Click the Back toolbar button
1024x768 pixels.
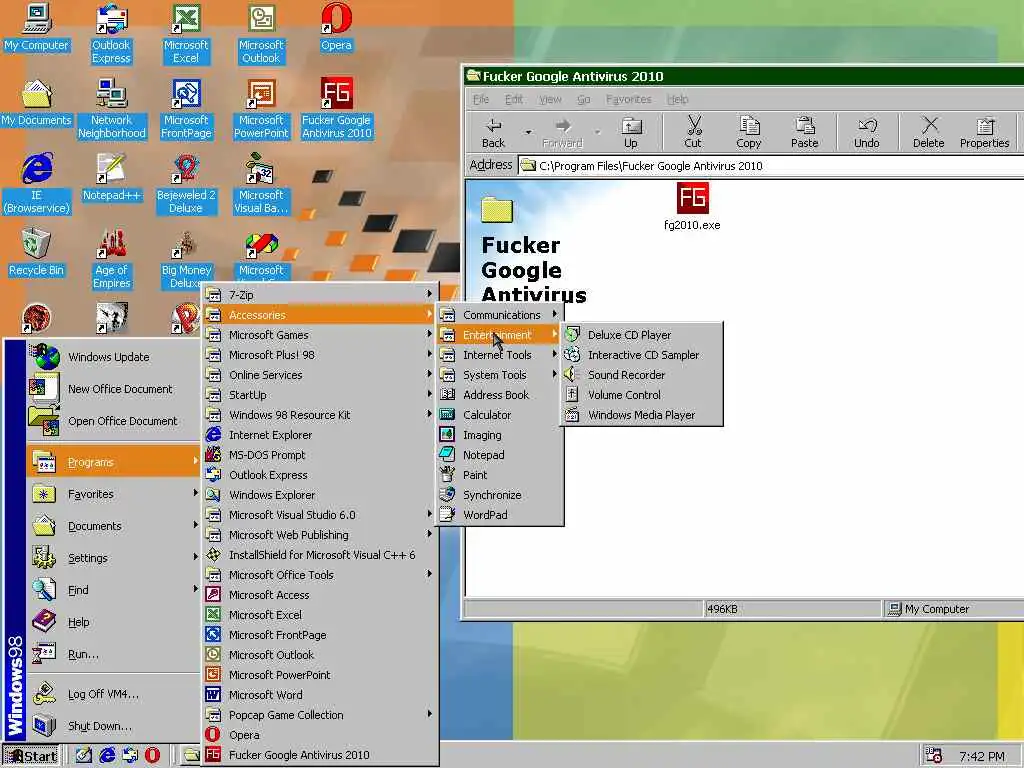pyautogui.click(x=494, y=132)
